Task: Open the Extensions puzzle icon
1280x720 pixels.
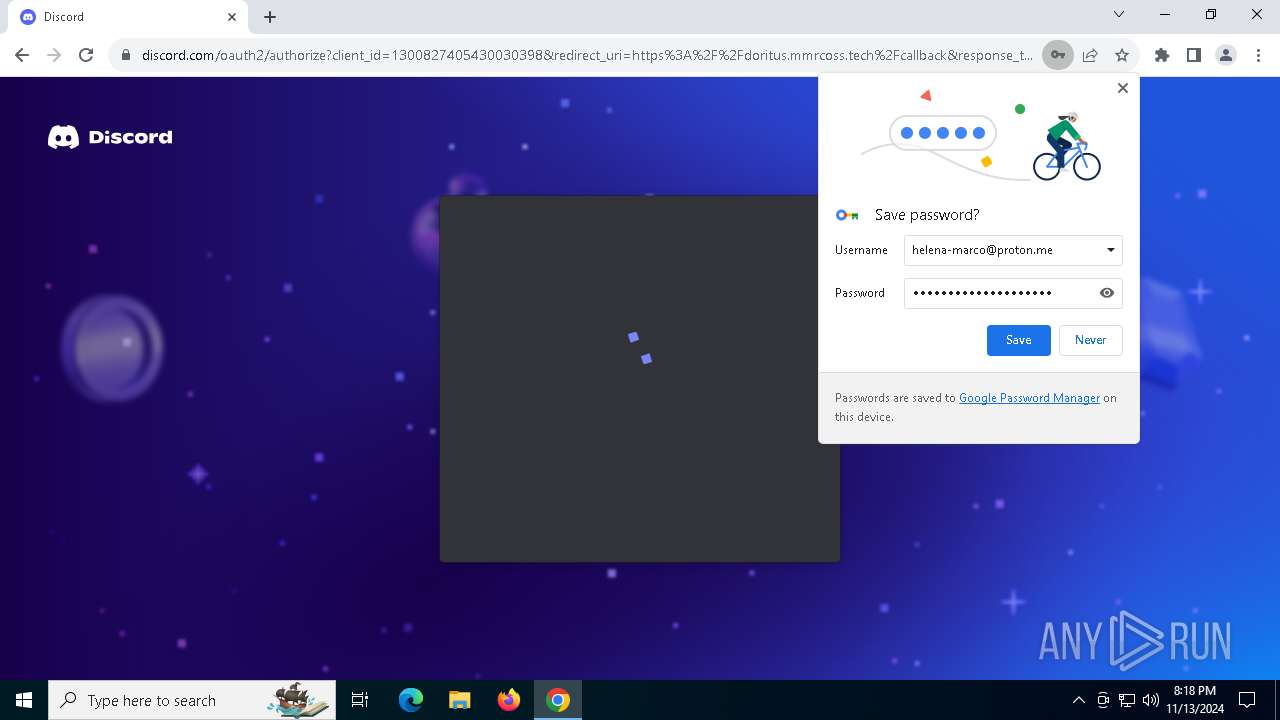Action: click(1162, 55)
